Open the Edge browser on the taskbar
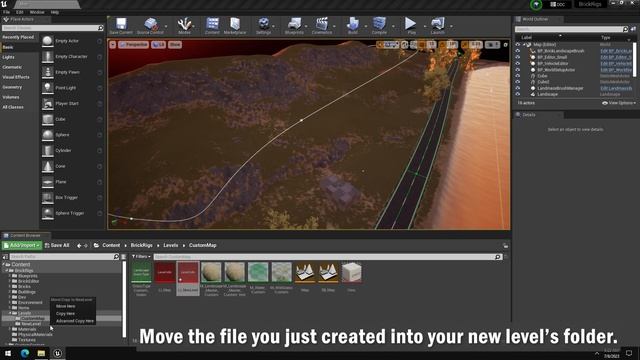Viewport: 640px width, 360px height. pyautogui.click(x=24, y=353)
